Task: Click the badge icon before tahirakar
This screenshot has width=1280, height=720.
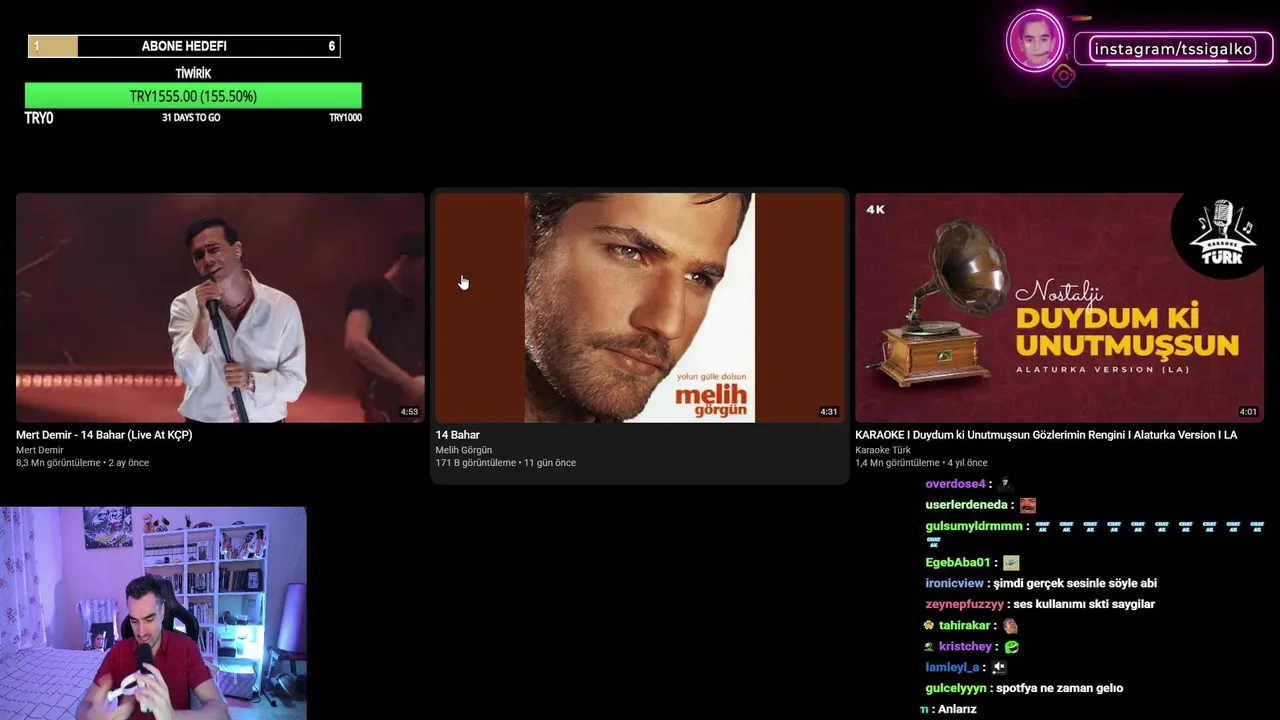Action: (929, 625)
